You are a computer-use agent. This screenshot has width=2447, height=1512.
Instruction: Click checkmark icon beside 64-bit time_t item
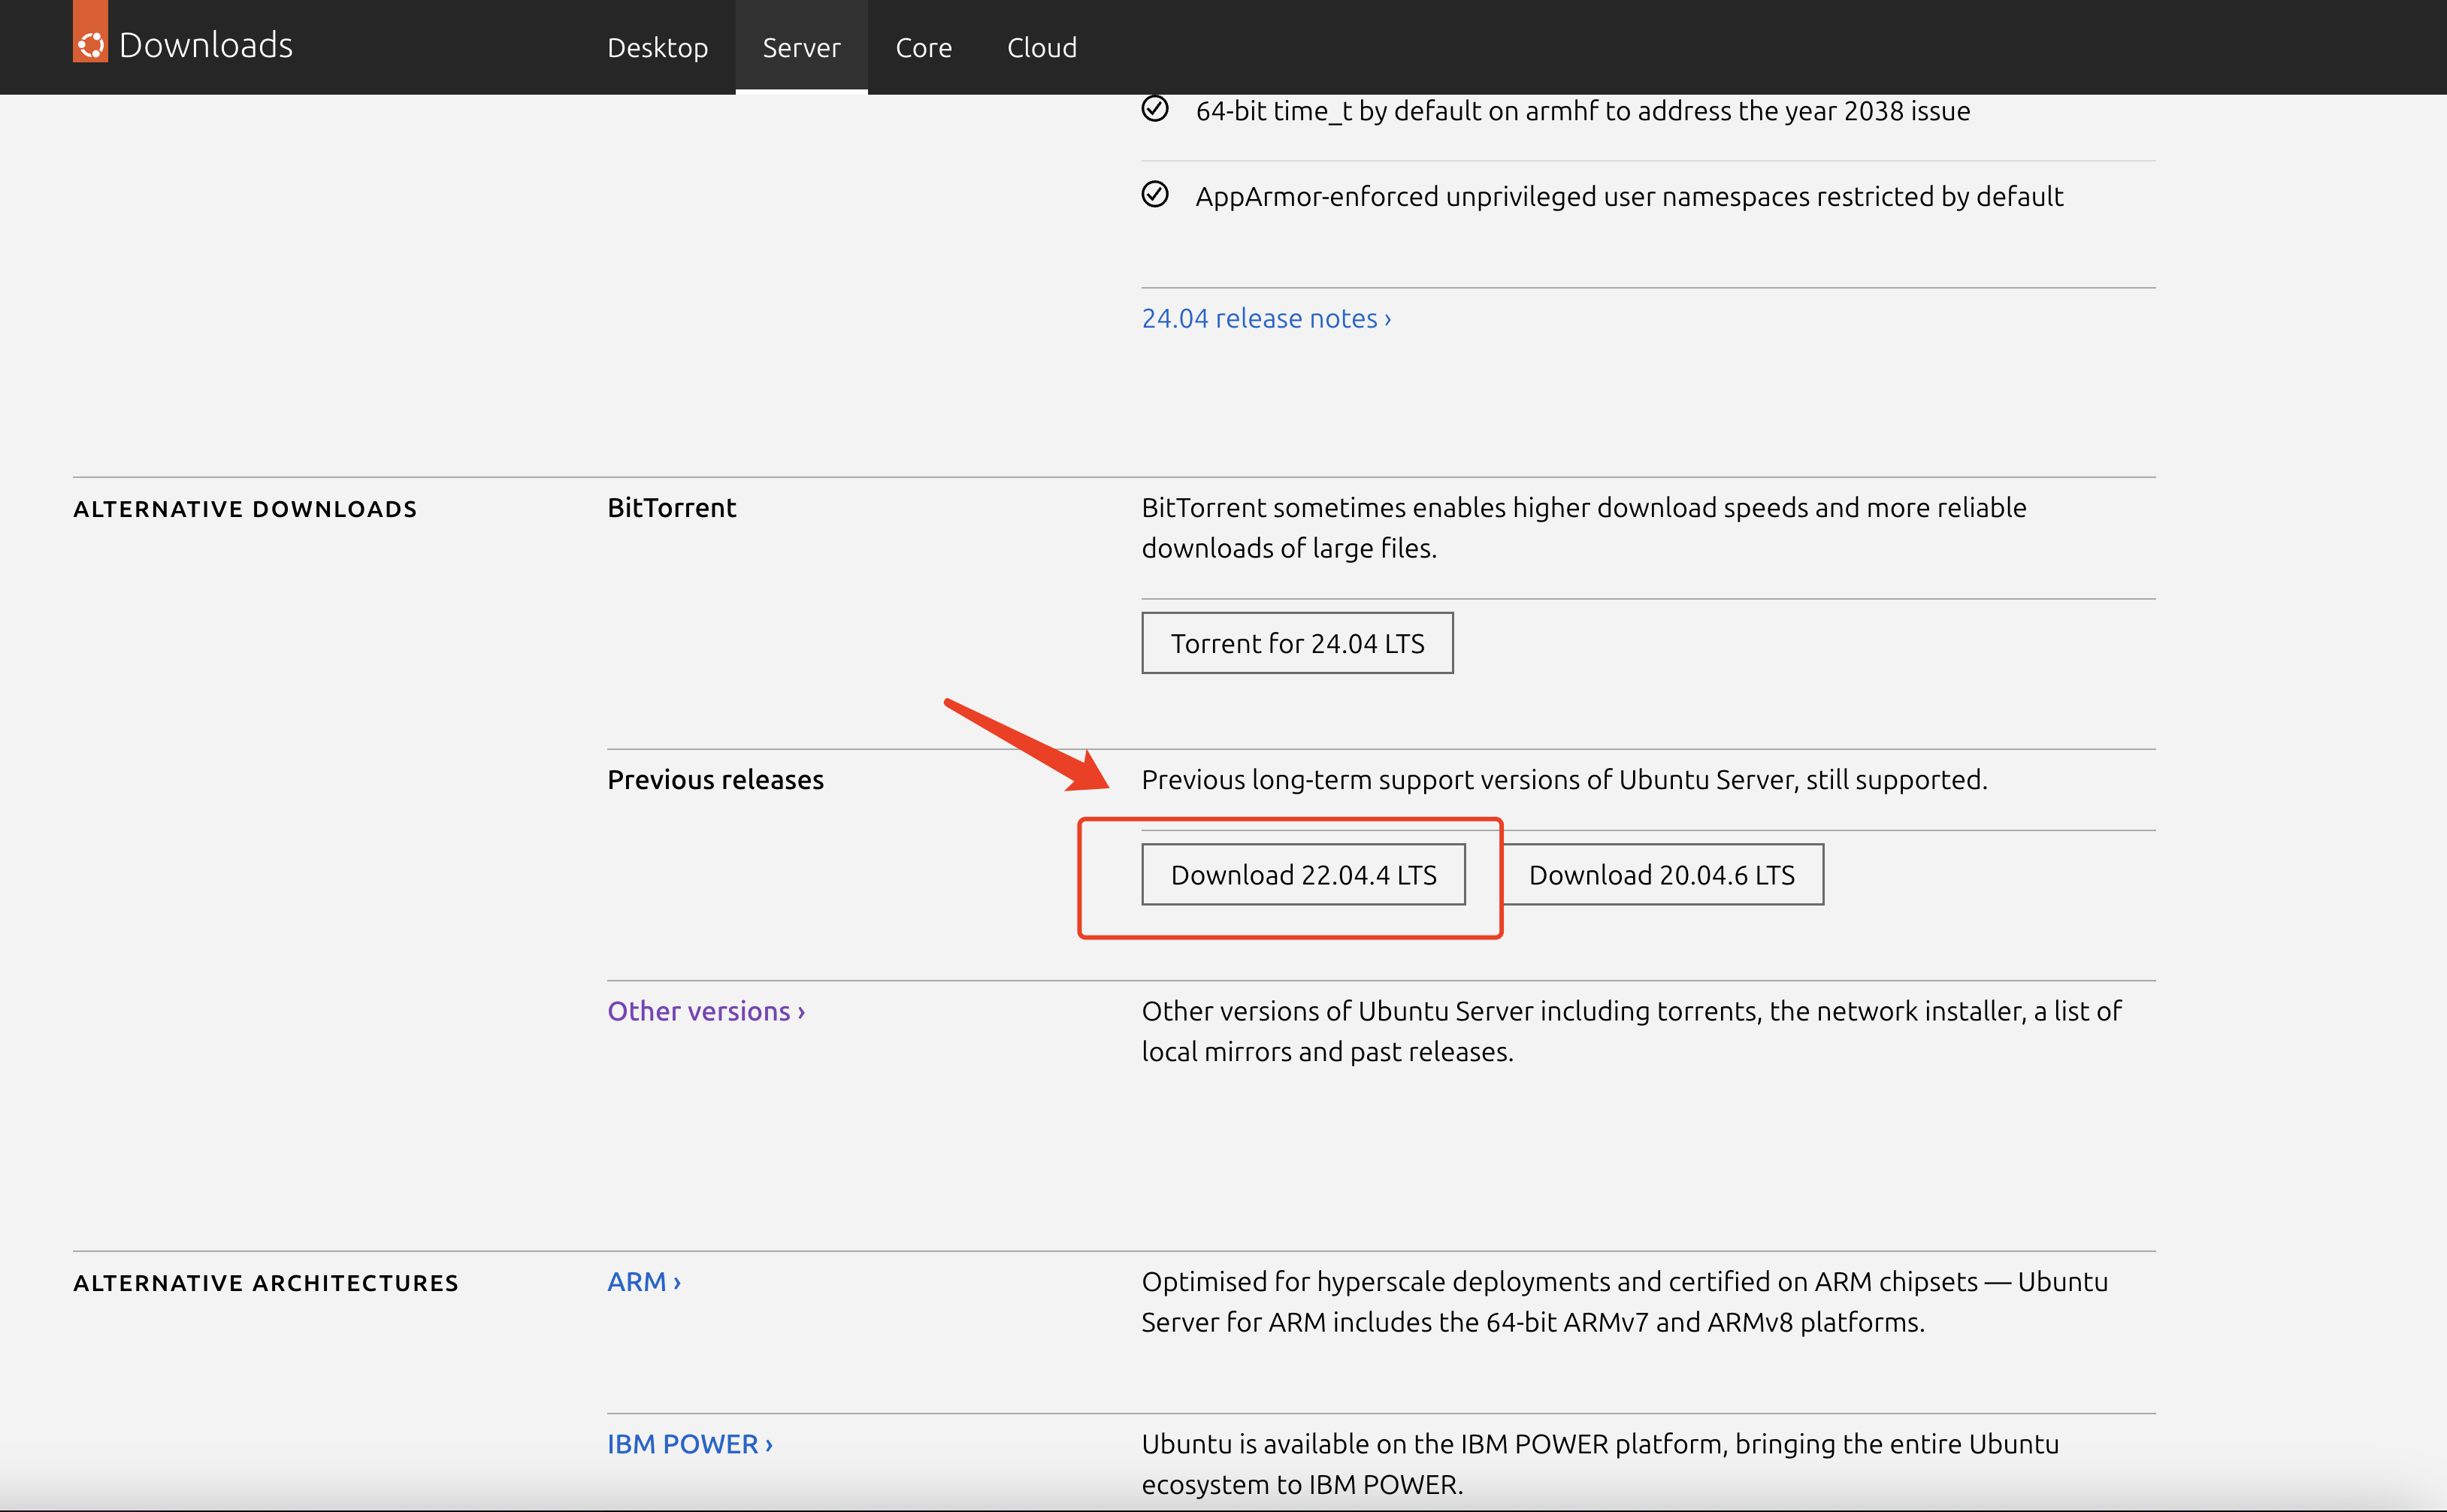[1155, 108]
